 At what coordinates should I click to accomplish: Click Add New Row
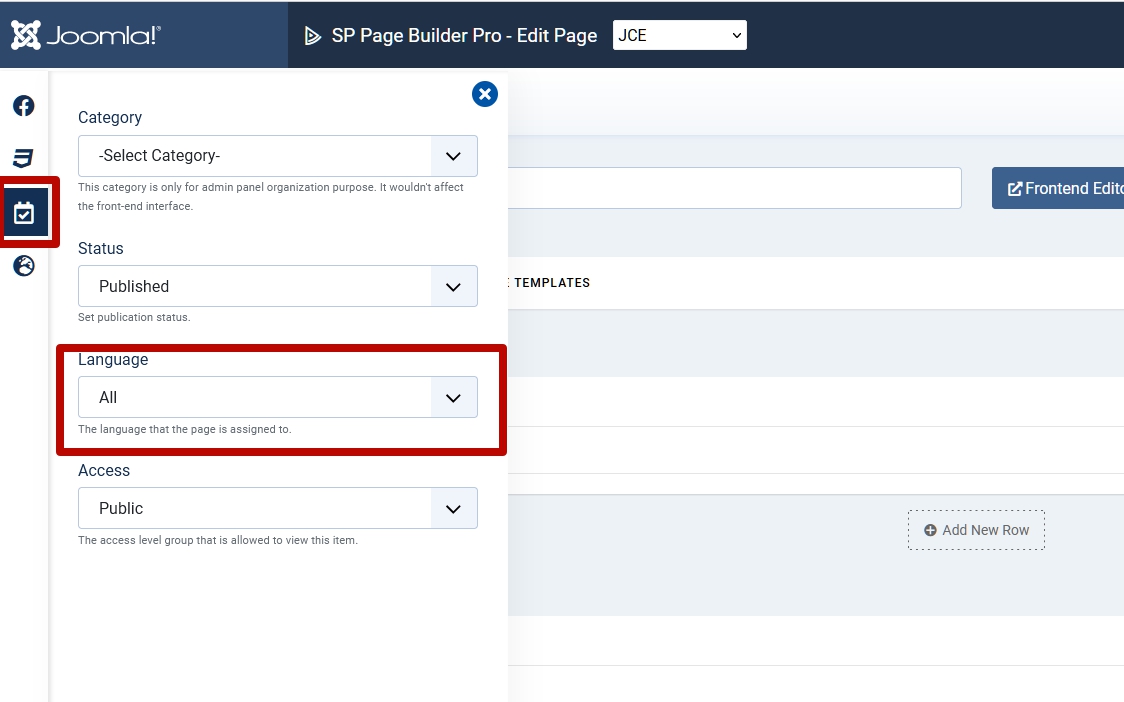pyautogui.click(x=976, y=530)
